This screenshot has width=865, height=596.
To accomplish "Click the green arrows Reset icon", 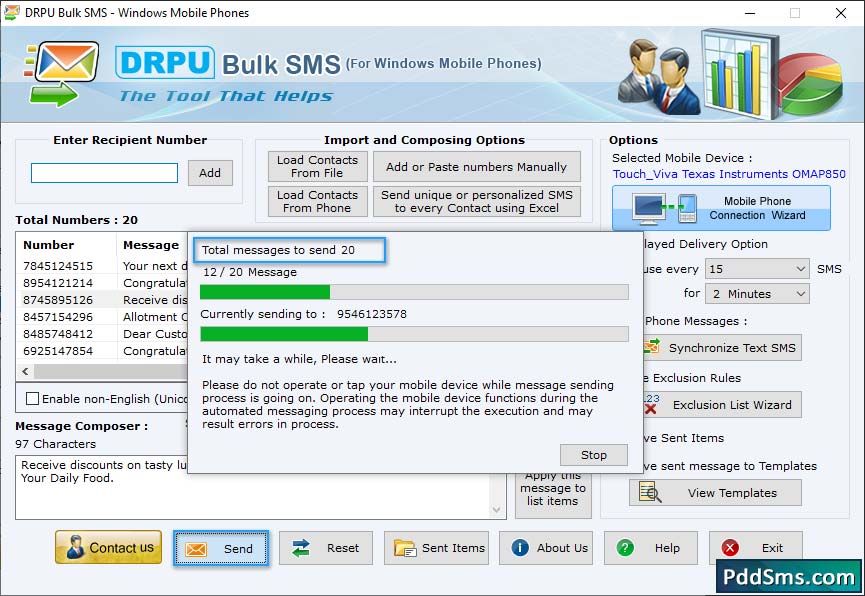I will pos(301,548).
